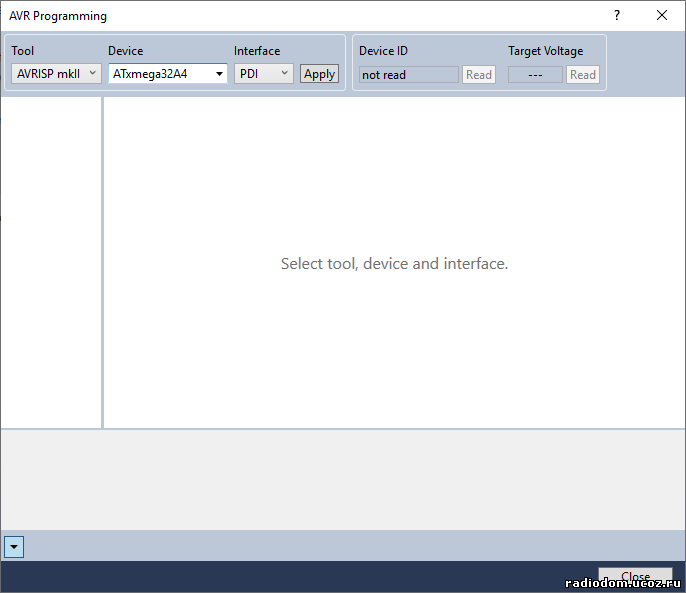Click the Target Voltage value field
The image size is (686, 593).
pos(535,74)
